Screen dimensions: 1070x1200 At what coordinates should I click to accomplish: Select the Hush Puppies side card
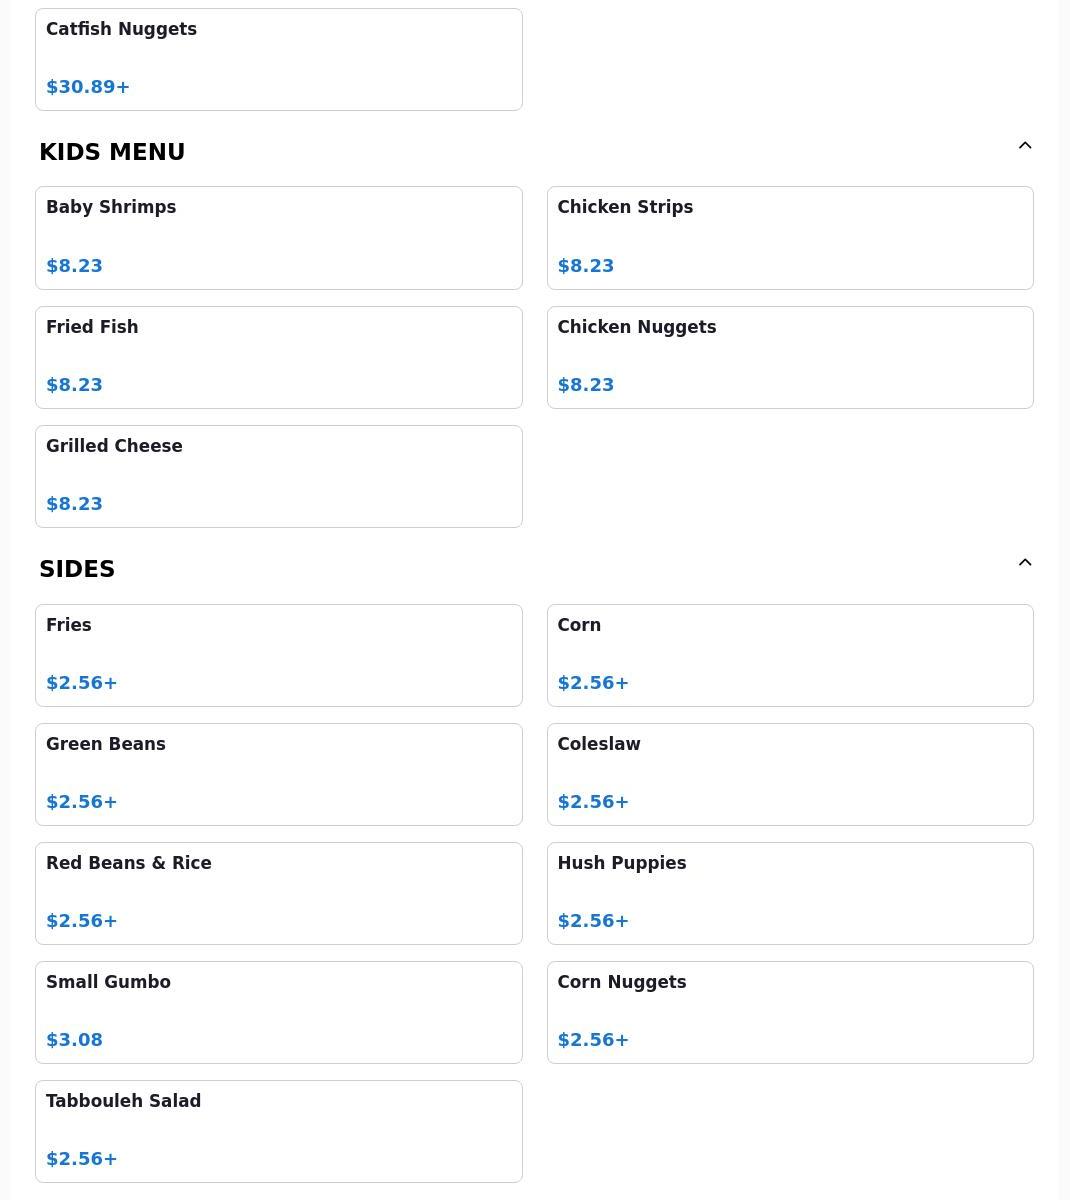click(x=790, y=893)
